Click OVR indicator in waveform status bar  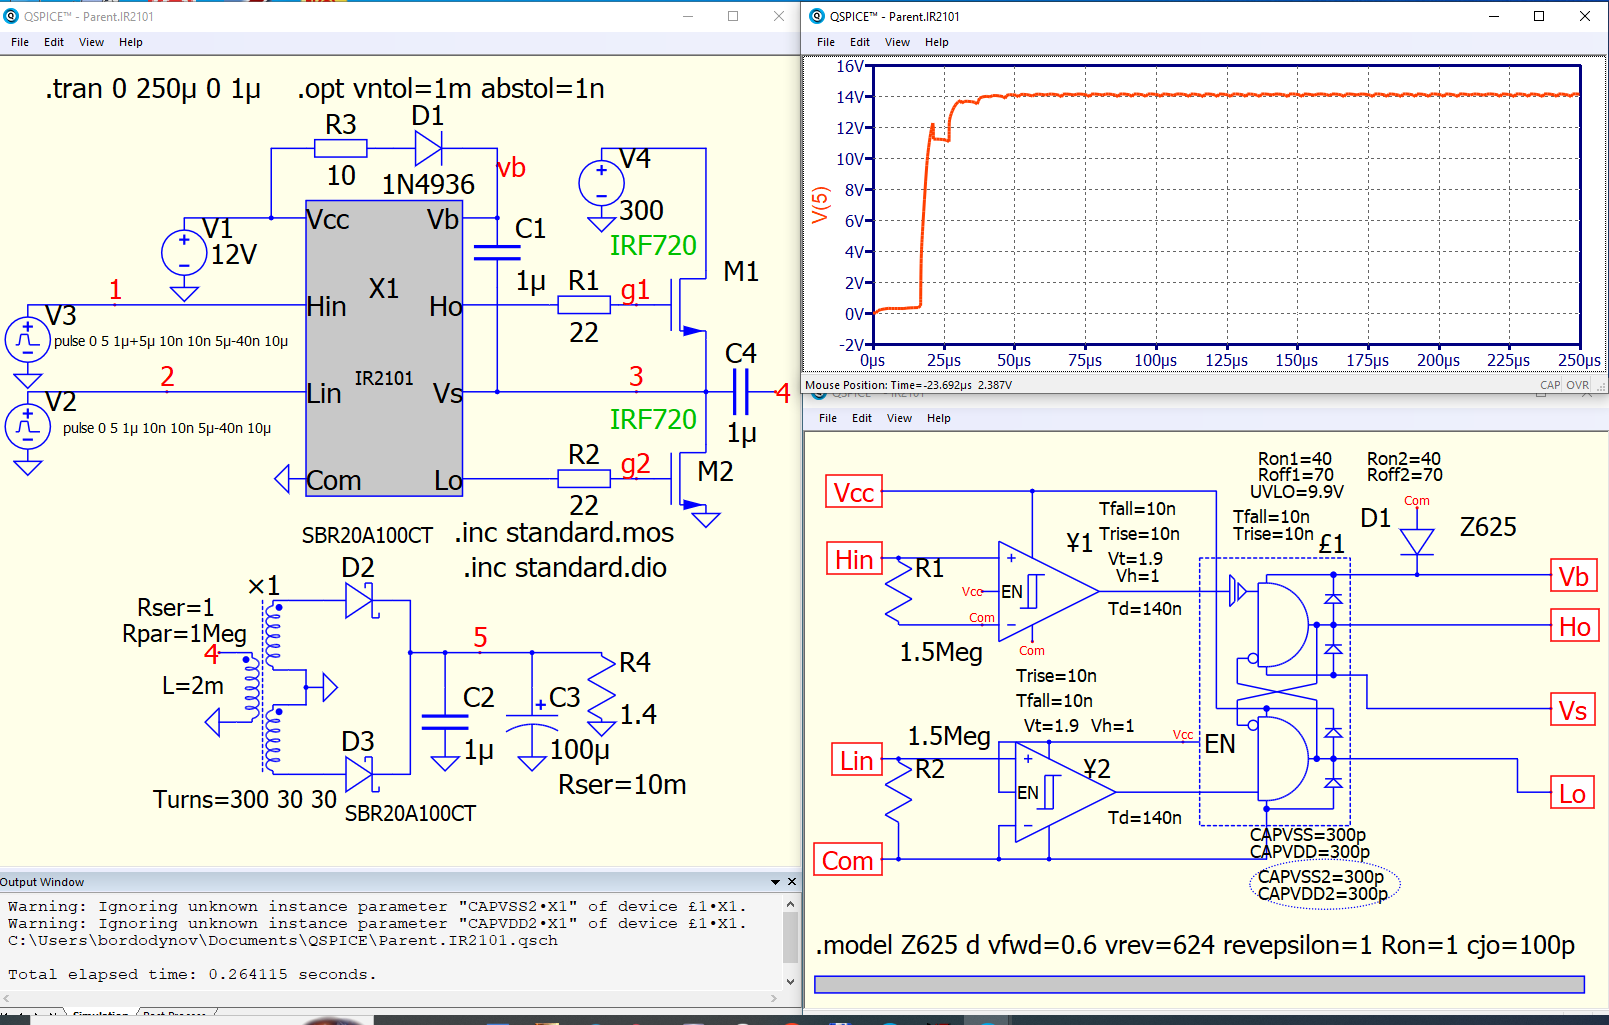1577,385
